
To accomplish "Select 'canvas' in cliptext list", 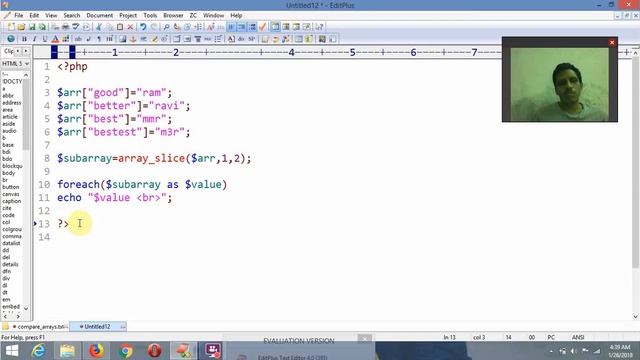I will coord(11,194).
